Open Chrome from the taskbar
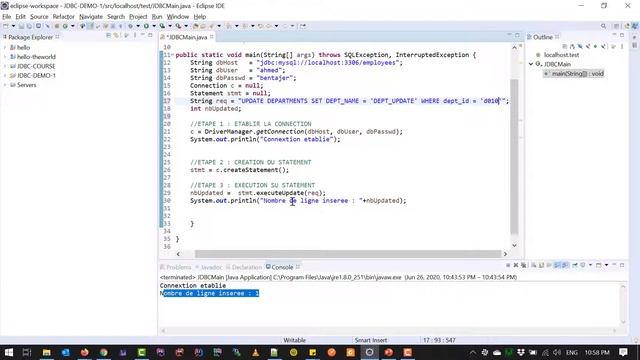 [x=104, y=352]
